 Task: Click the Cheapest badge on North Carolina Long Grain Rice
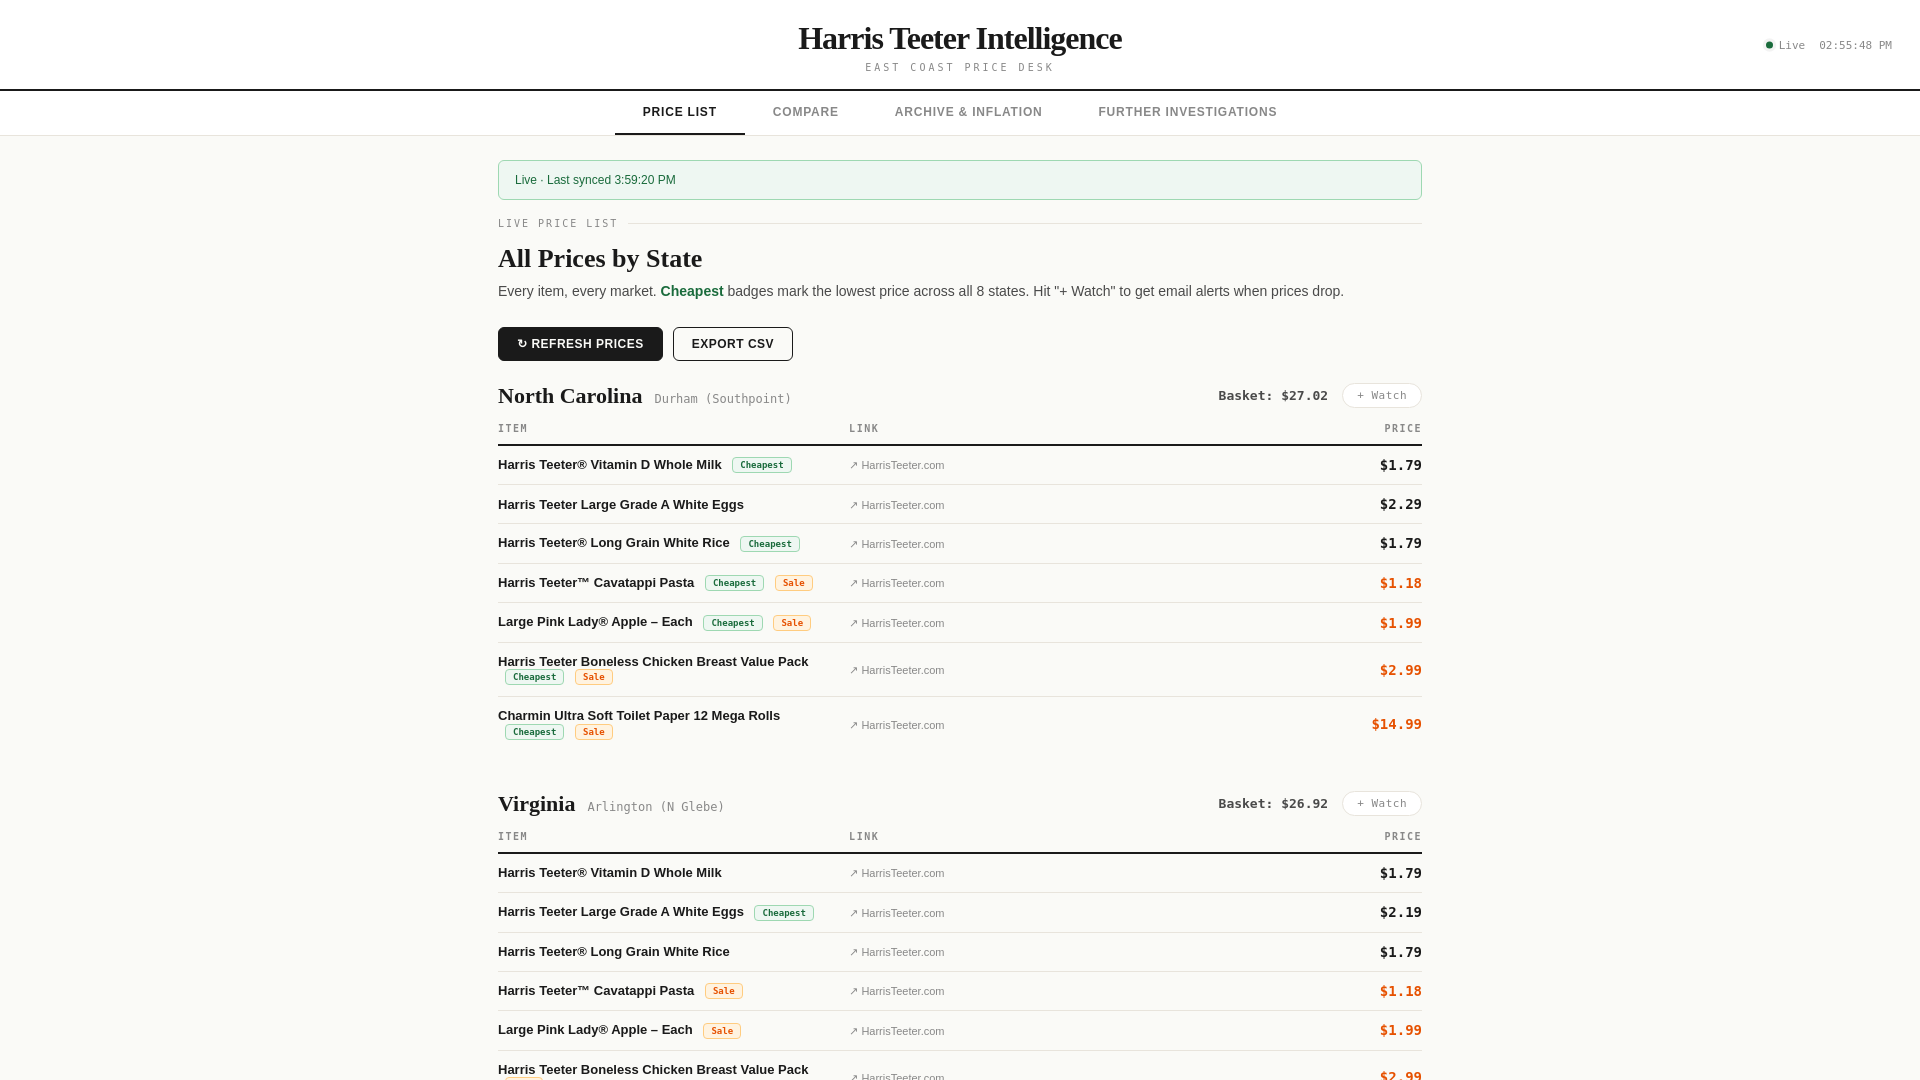pos(770,544)
